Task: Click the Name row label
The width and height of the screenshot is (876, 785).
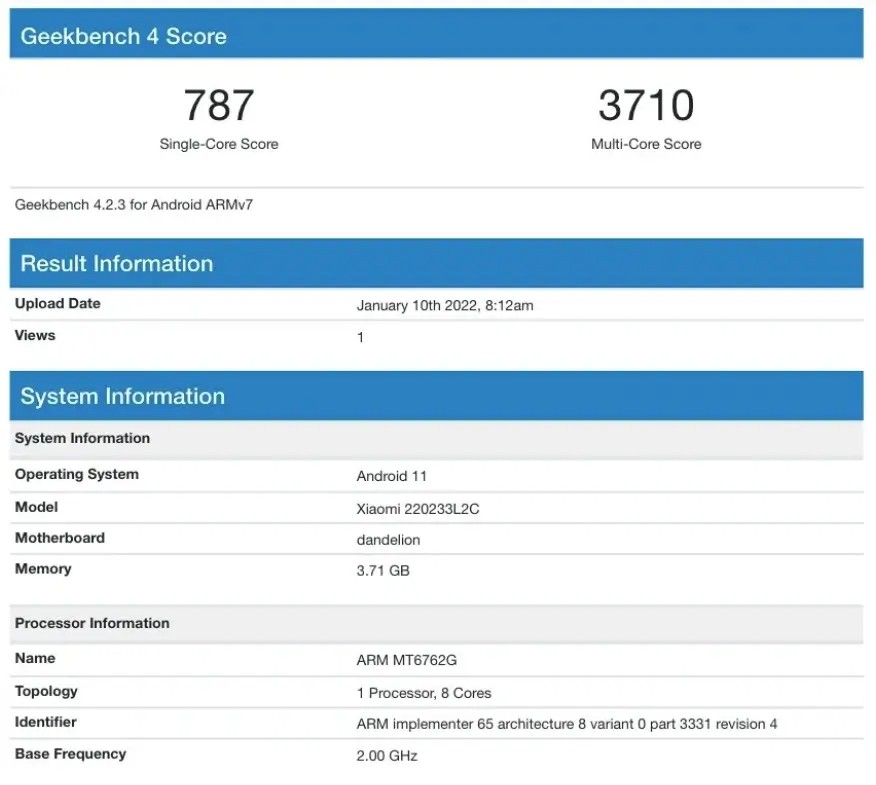Action: 35,658
